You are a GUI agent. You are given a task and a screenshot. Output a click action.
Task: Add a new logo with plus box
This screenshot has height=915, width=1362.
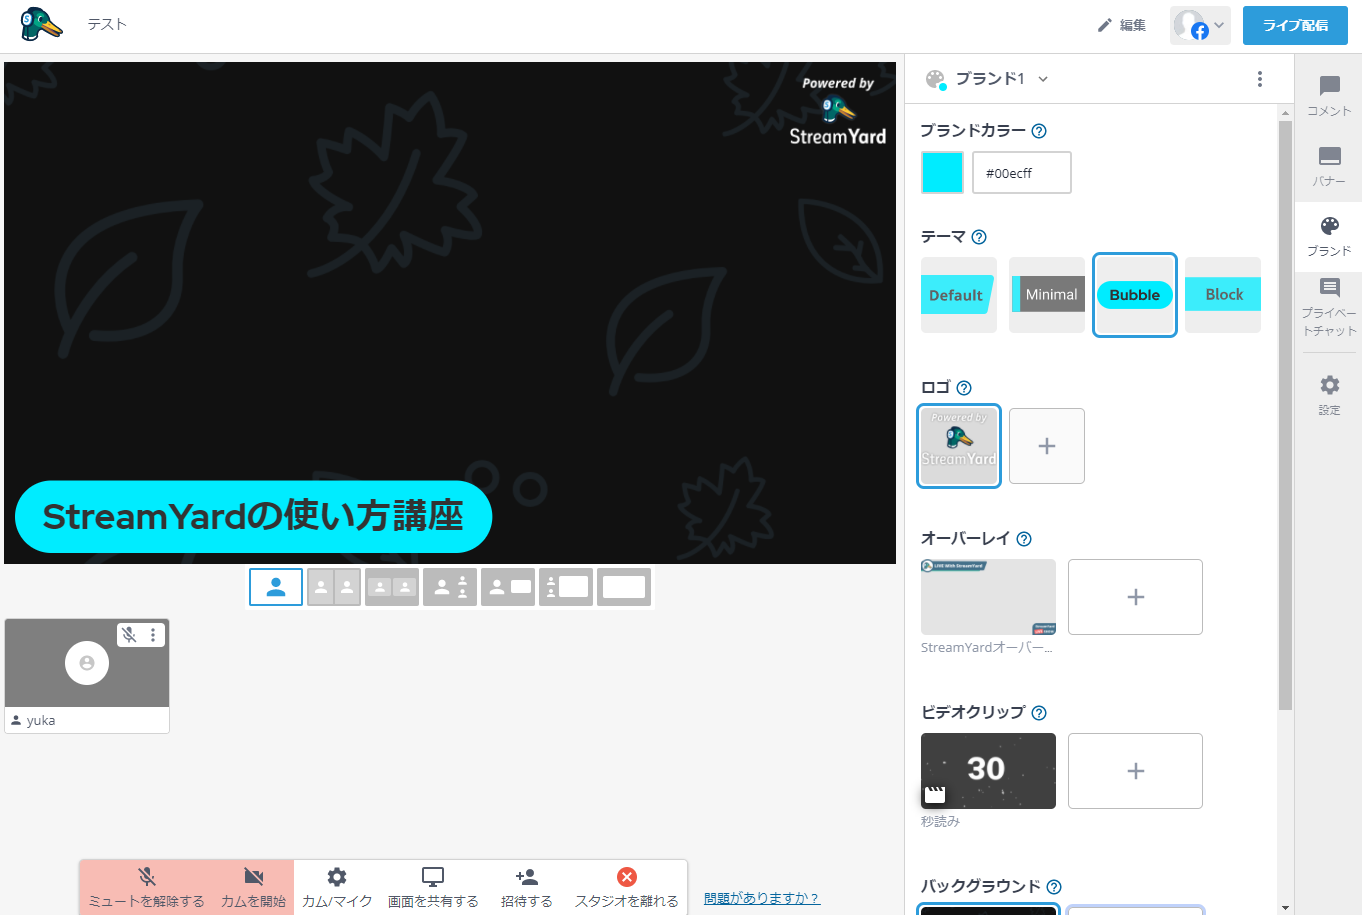tap(1047, 446)
